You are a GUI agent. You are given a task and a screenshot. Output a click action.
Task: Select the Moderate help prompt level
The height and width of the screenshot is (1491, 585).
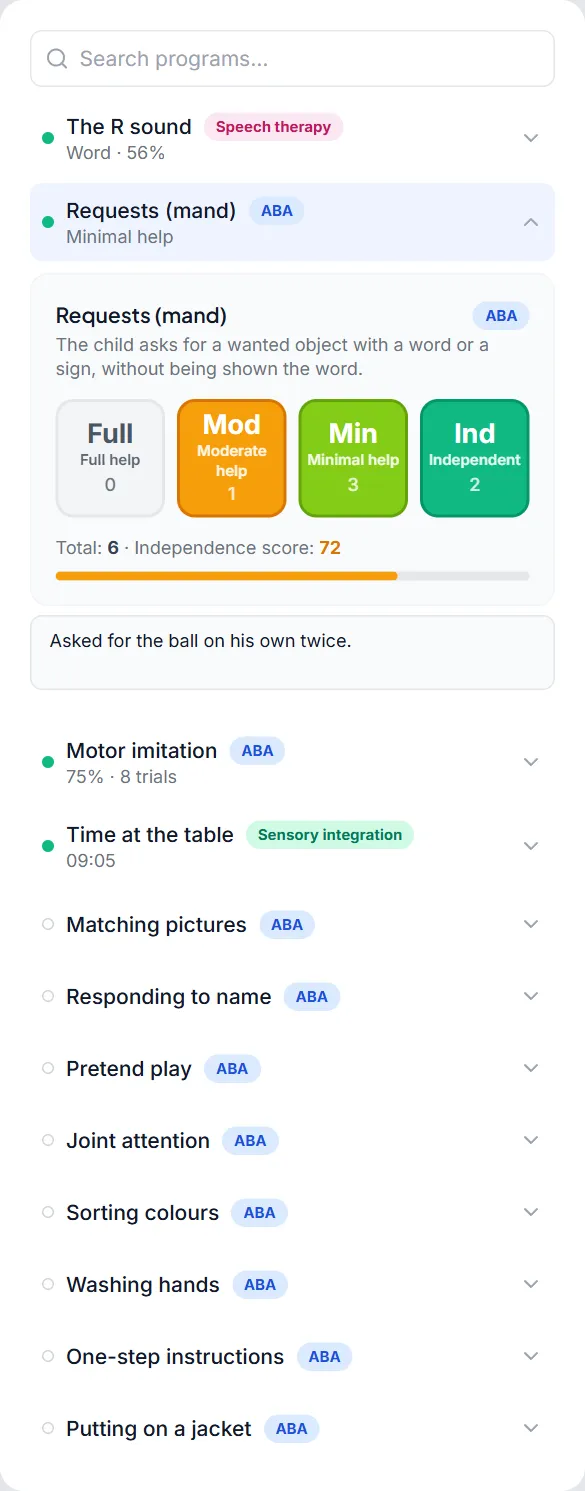coord(232,458)
